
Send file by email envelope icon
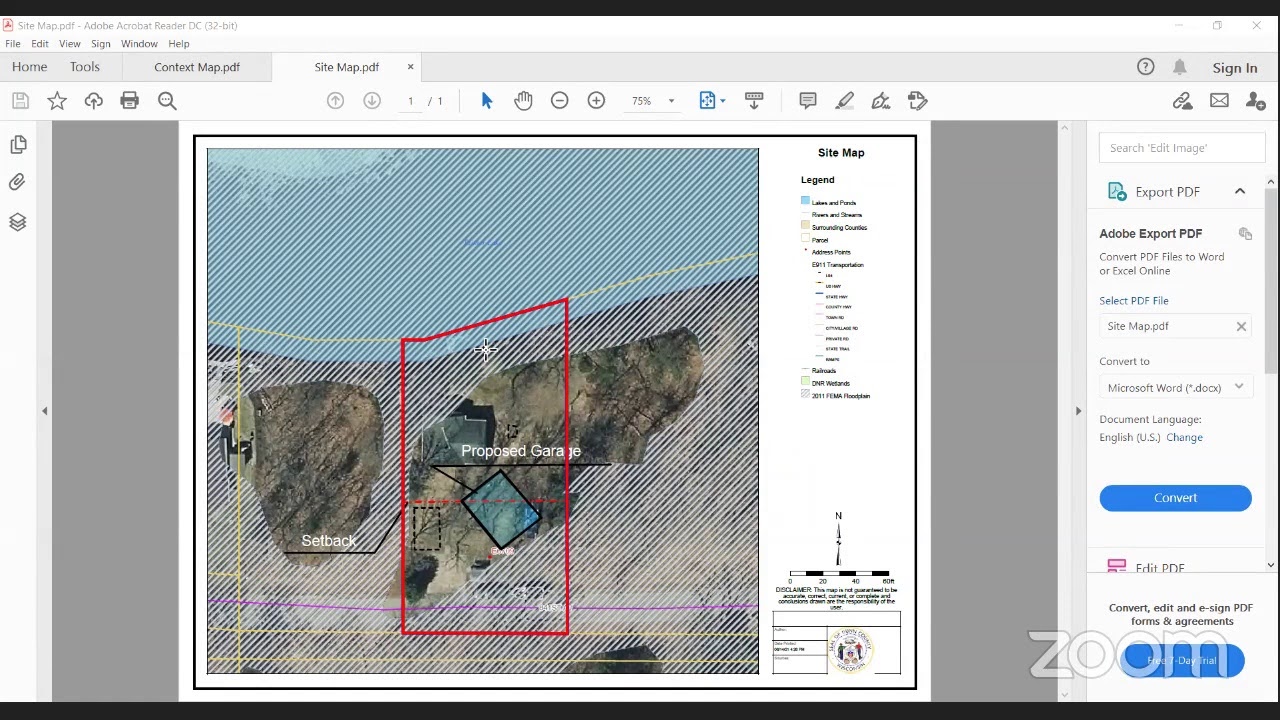point(1219,100)
